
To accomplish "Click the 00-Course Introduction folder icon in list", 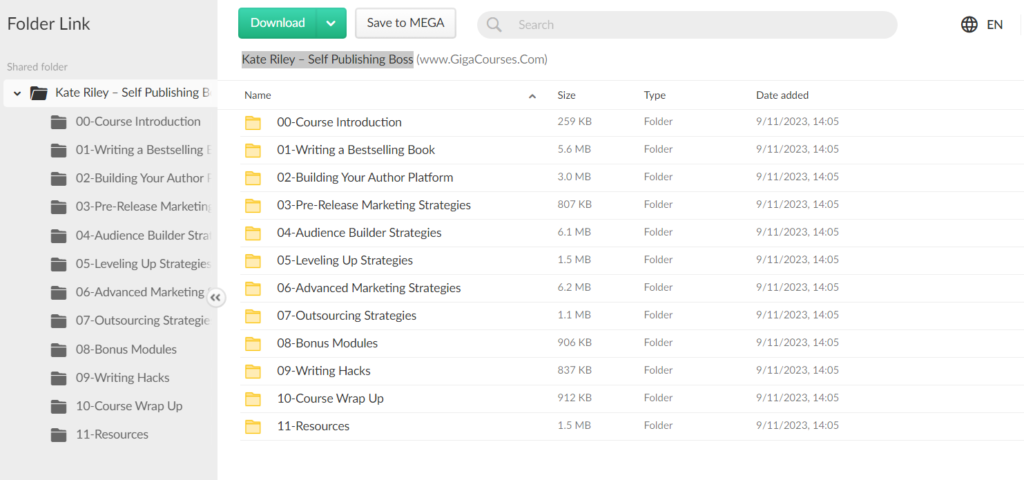I will [253, 122].
